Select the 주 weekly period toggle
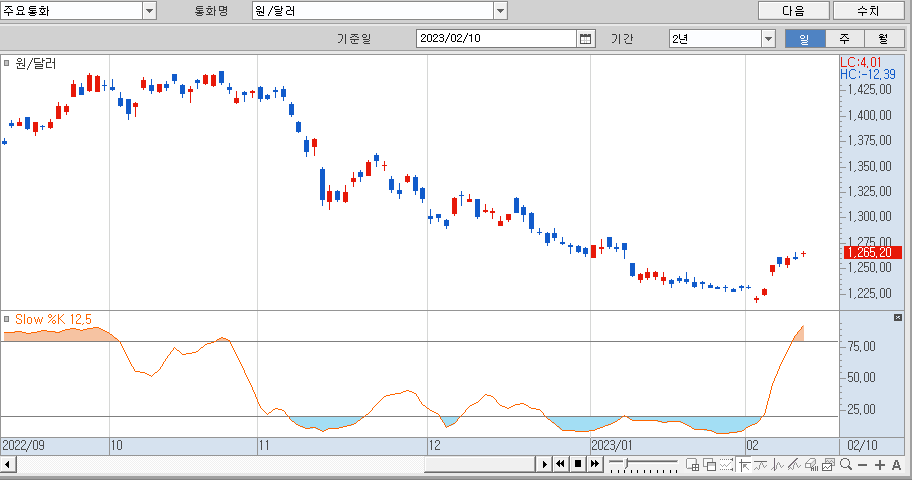Screen dimensions: 912x480 point(844,38)
